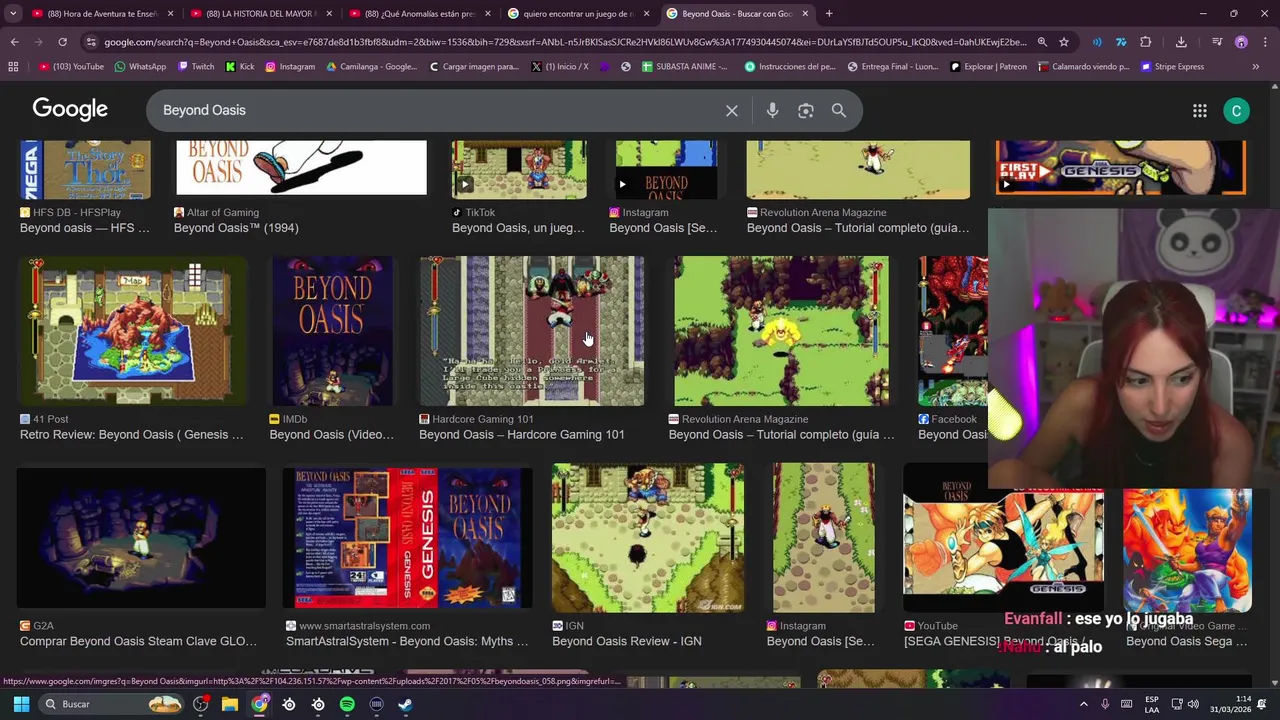Switch to quiero encontrar un juego tab
Image resolution: width=1280 pixels, height=720 pixels.
point(578,14)
